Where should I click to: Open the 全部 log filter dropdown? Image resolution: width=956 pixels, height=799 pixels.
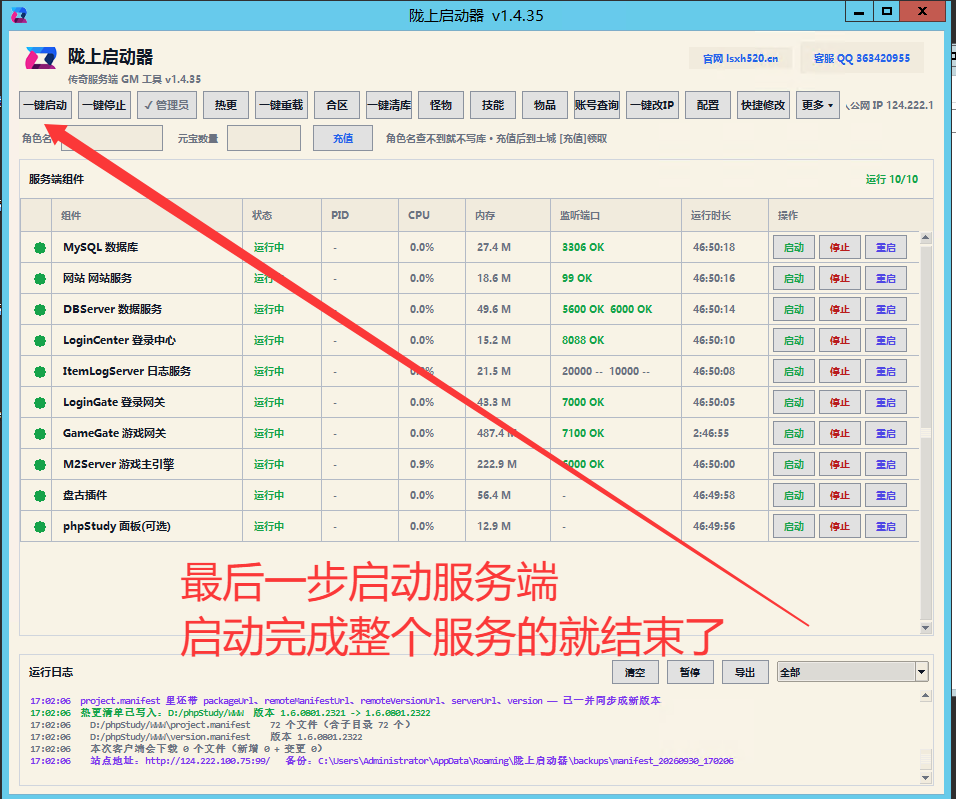pos(852,672)
